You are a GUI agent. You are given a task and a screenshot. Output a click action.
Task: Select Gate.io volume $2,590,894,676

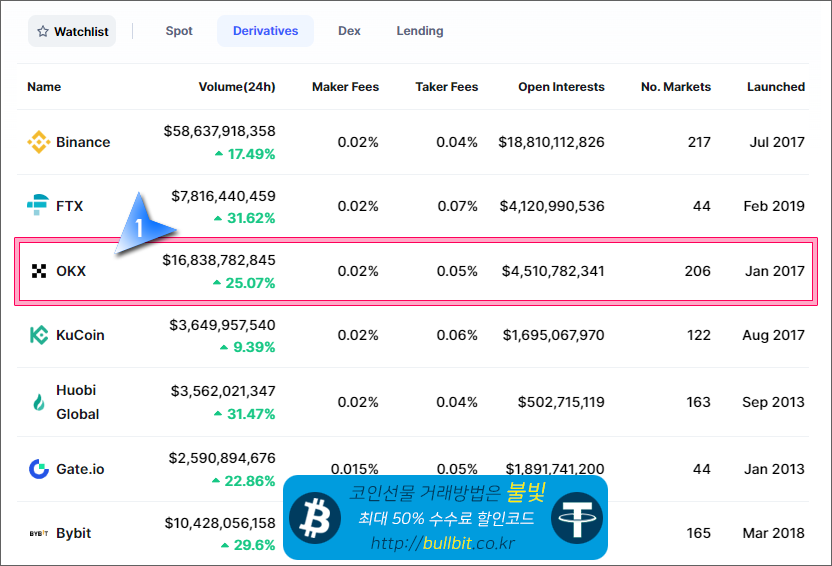[x=222, y=458]
